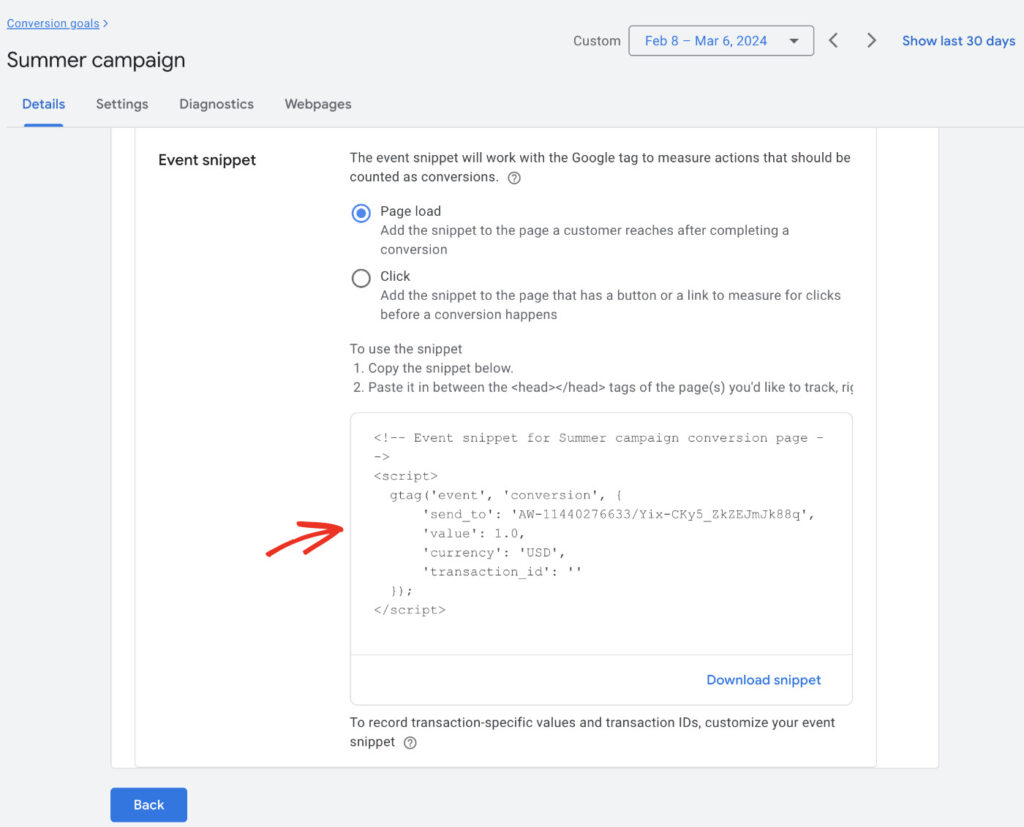The image size is (1024, 827).
Task: Click the help icon after "counted as conversions"
Action: tap(514, 177)
